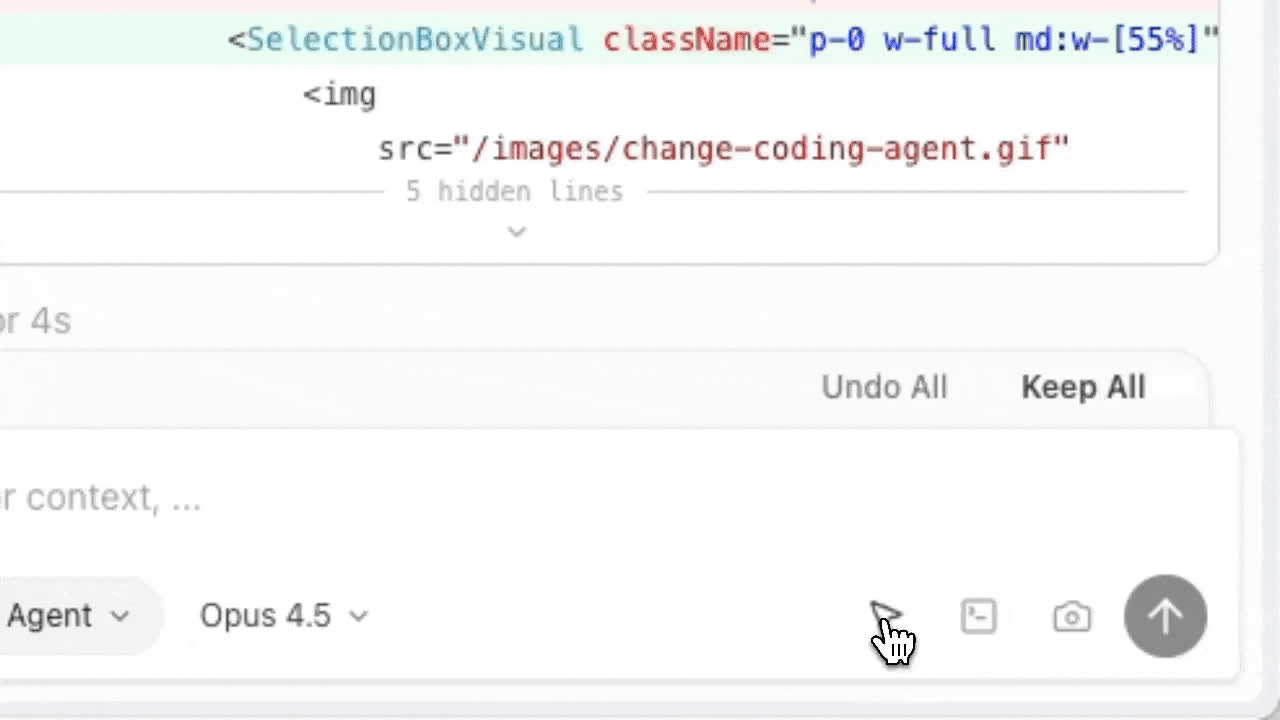
Task: Click the SelectionBoxVisual component name
Action: pyautogui.click(x=414, y=39)
